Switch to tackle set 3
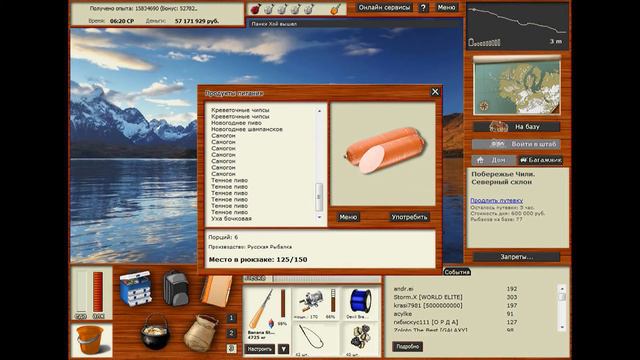640x360 pixels. 231,348
